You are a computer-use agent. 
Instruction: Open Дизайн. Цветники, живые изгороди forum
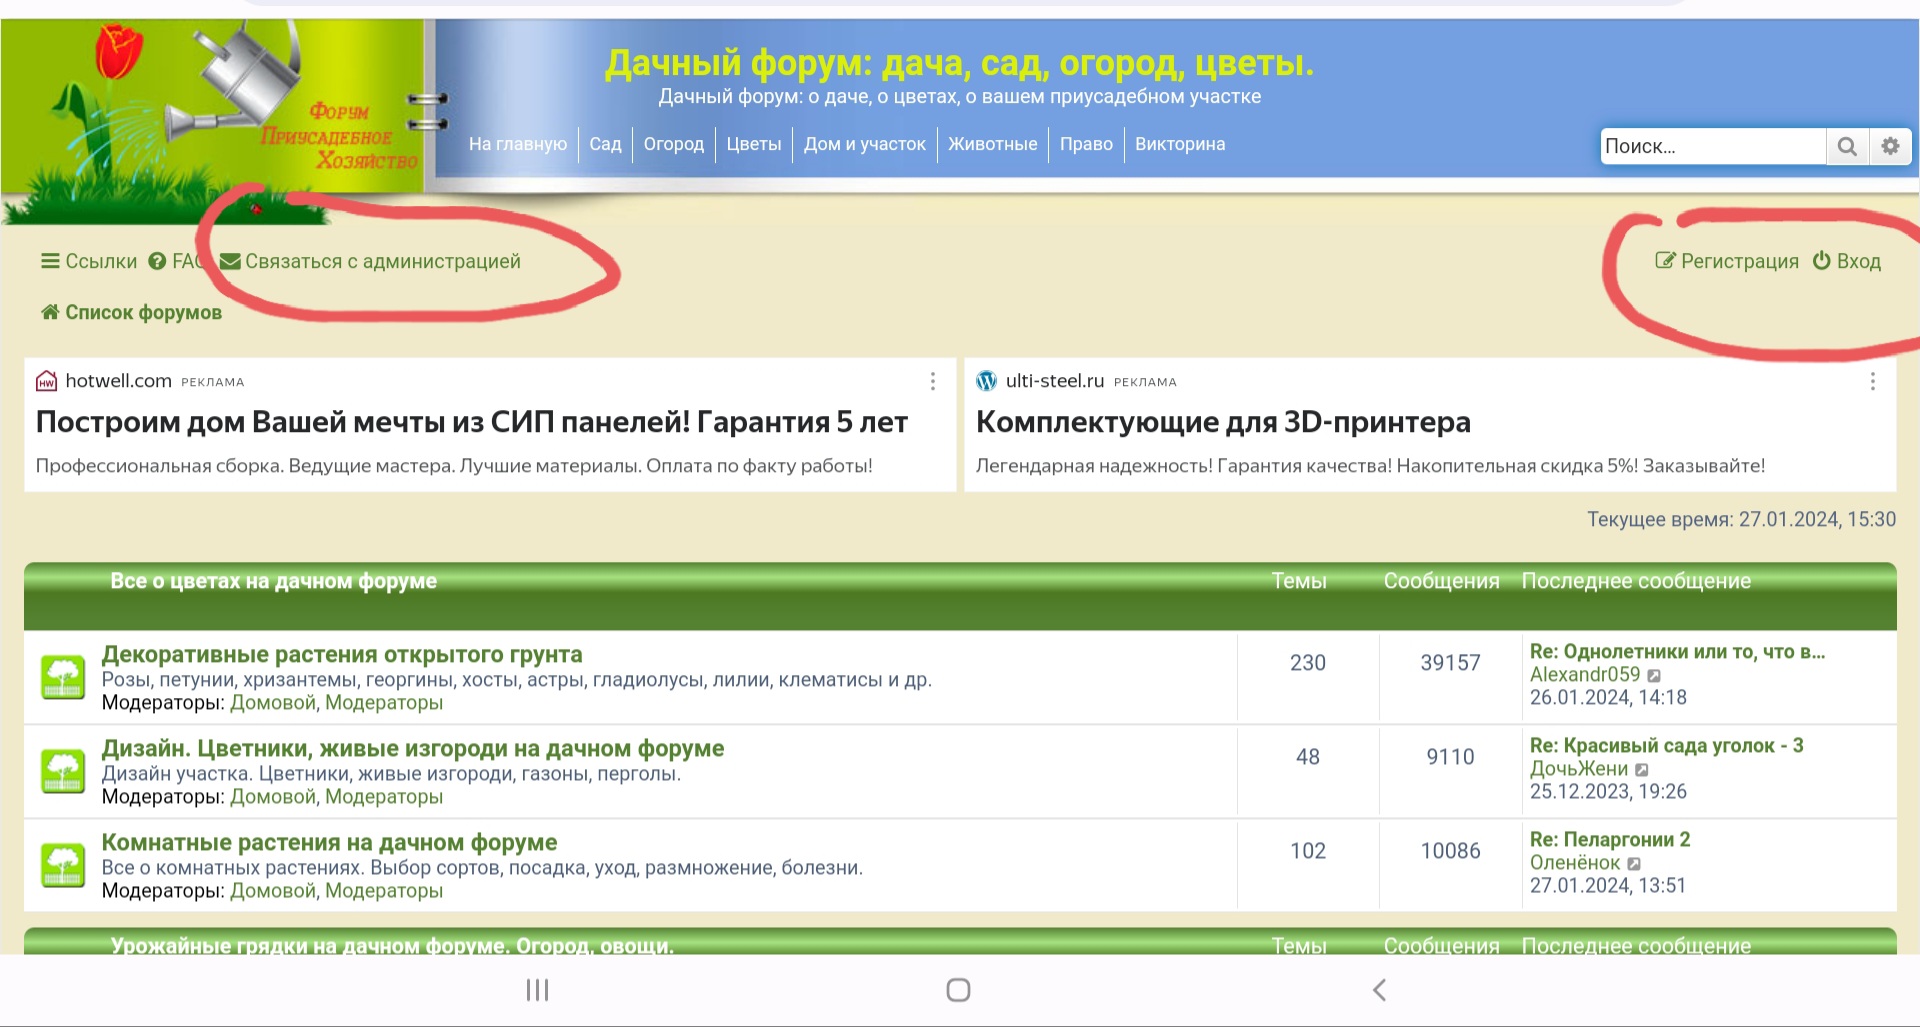412,748
